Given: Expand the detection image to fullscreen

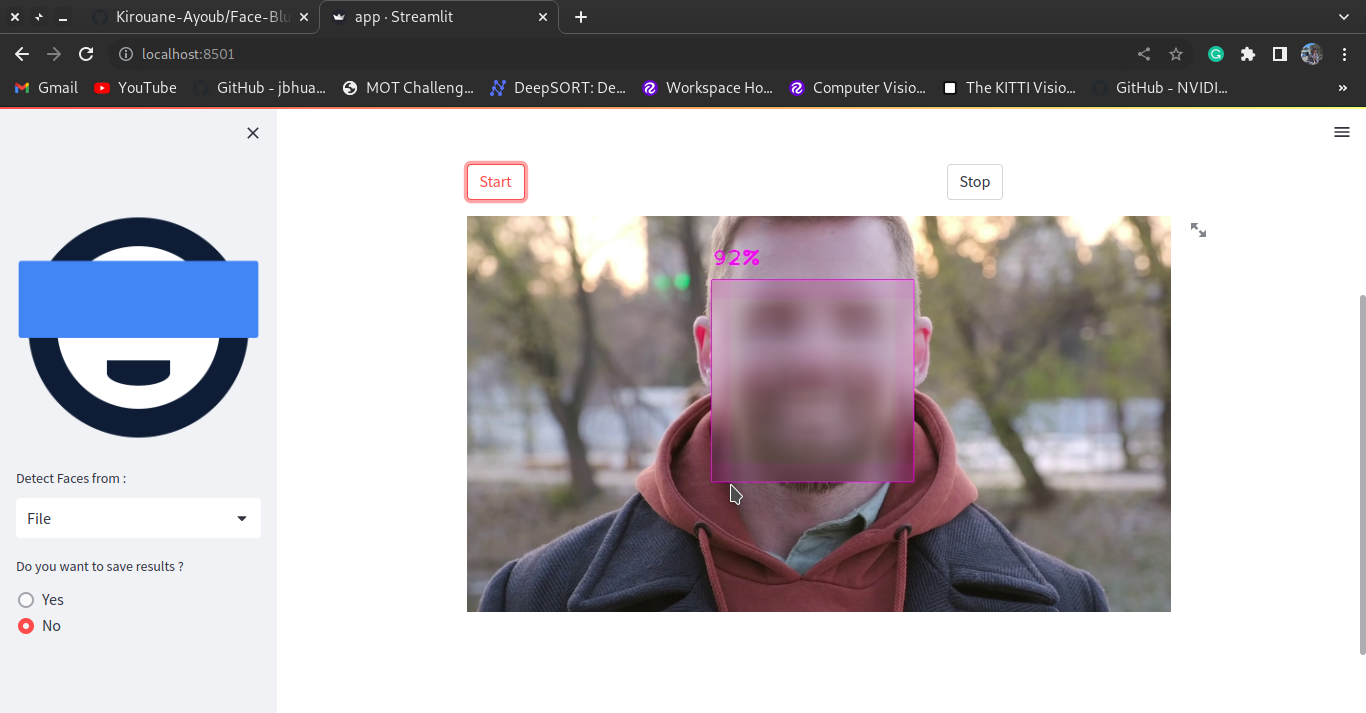Looking at the screenshot, I should tap(1198, 230).
